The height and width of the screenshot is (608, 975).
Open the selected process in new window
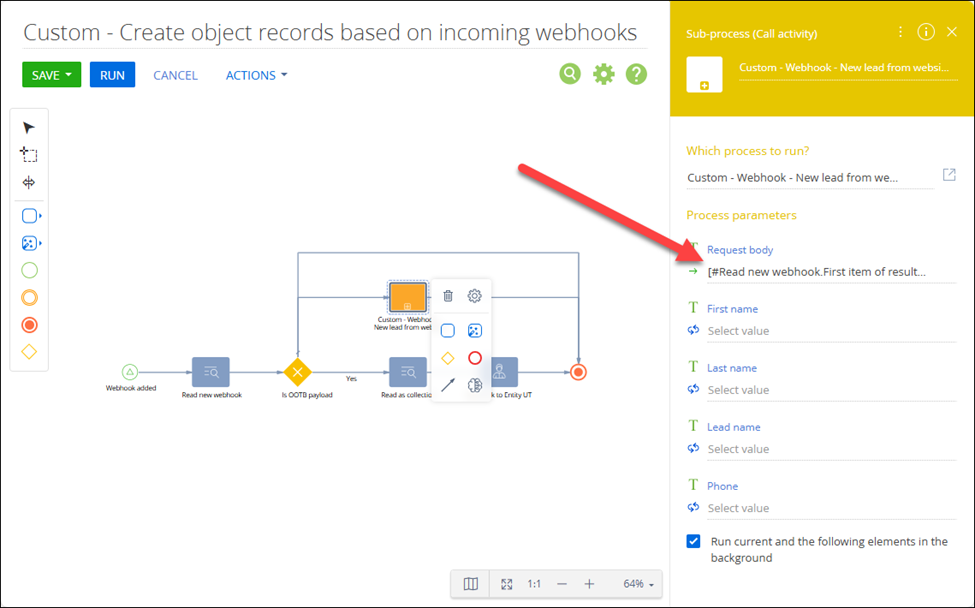point(949,175)
